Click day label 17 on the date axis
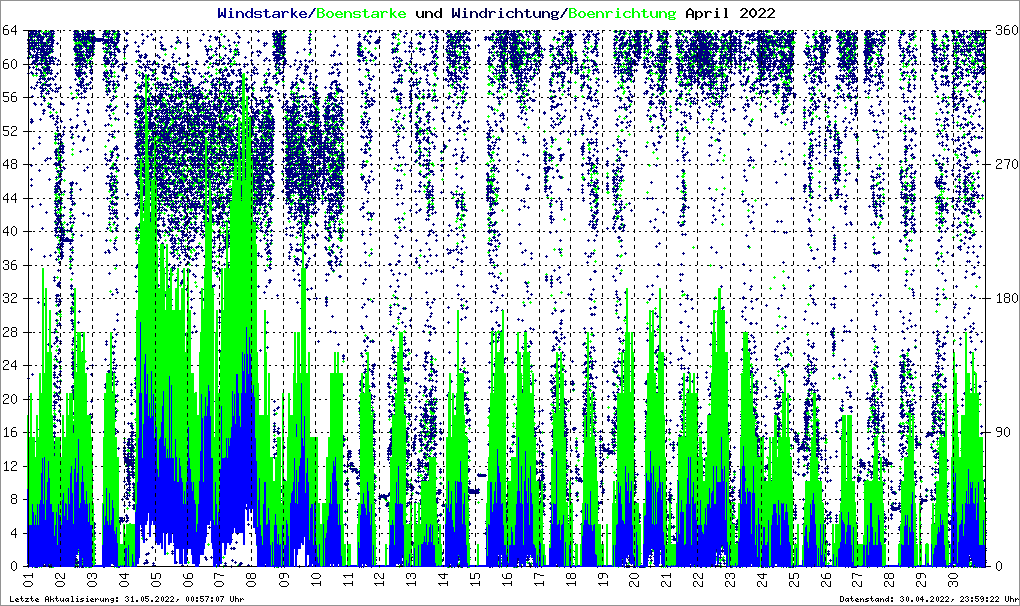This screenshot has height=606, width=1020. 538,577
